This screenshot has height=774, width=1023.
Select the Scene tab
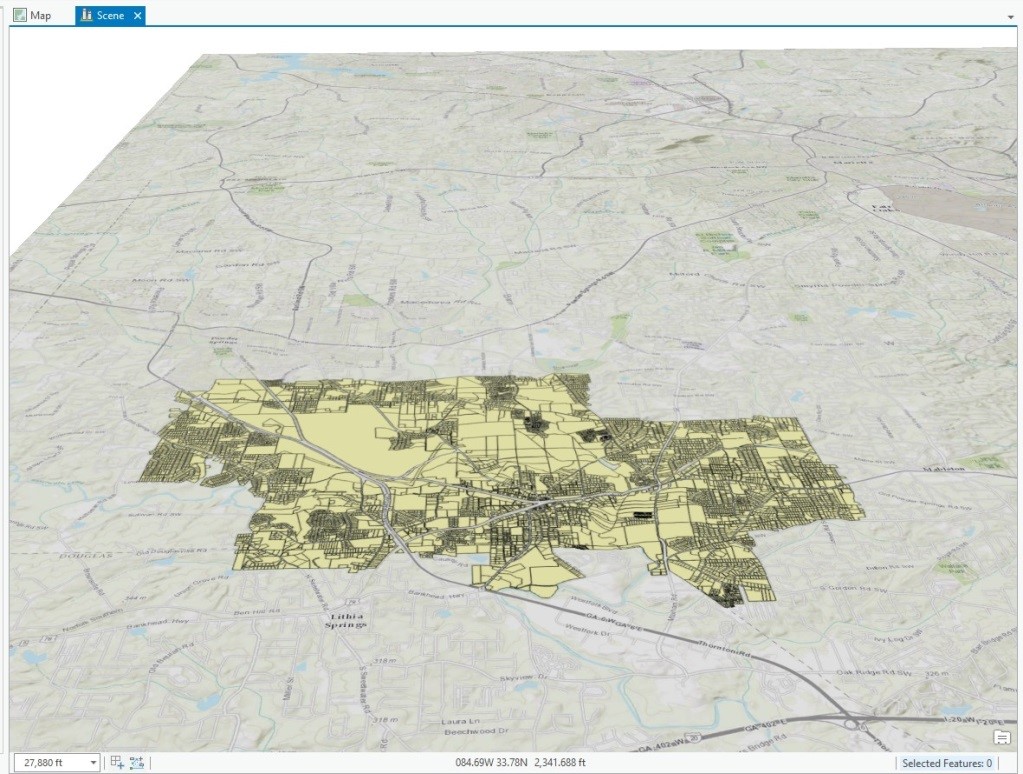103,16
